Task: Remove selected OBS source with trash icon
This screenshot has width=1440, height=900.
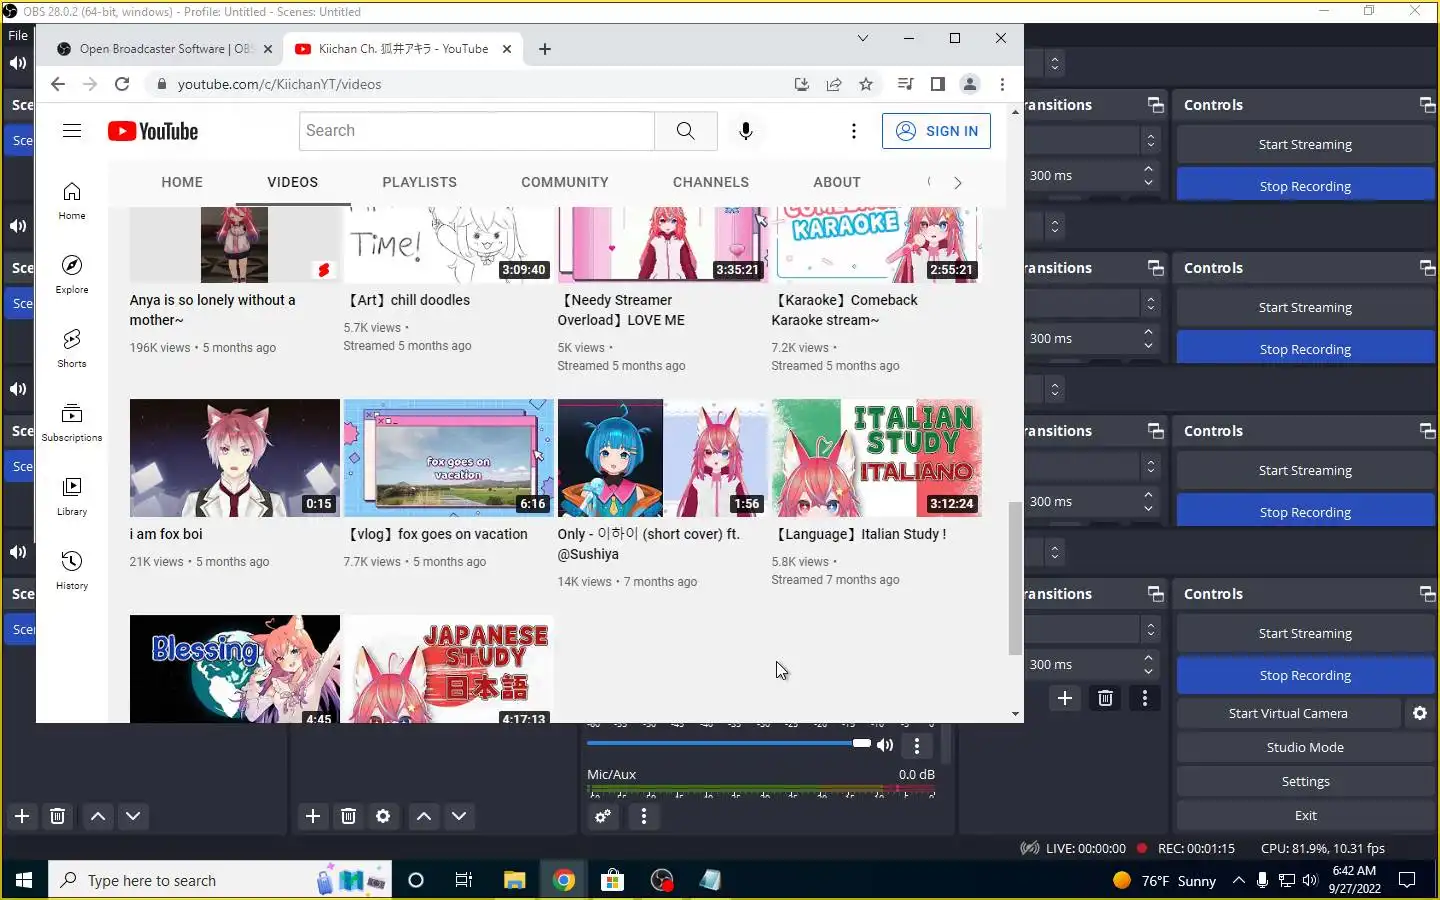Action: tap(348, 816)
